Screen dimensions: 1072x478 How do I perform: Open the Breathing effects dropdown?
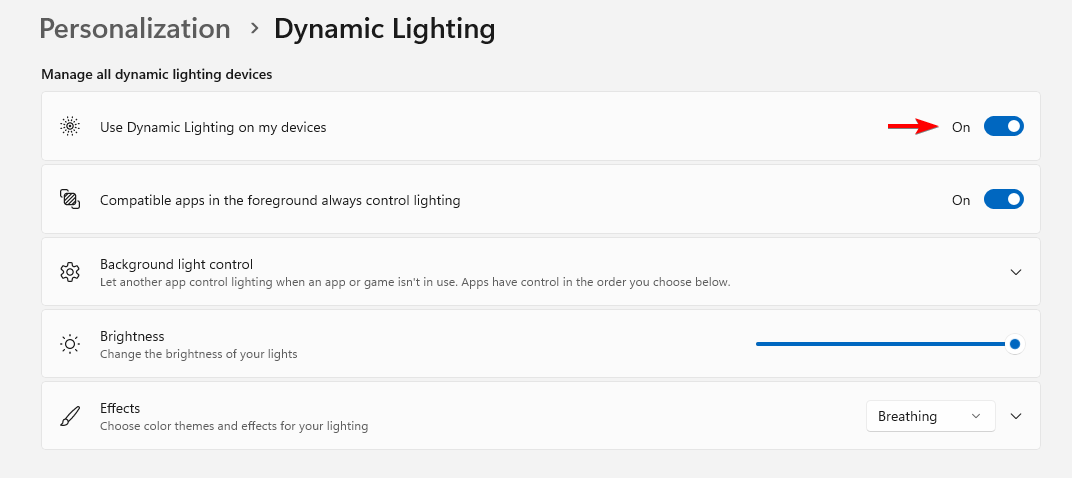930,416
